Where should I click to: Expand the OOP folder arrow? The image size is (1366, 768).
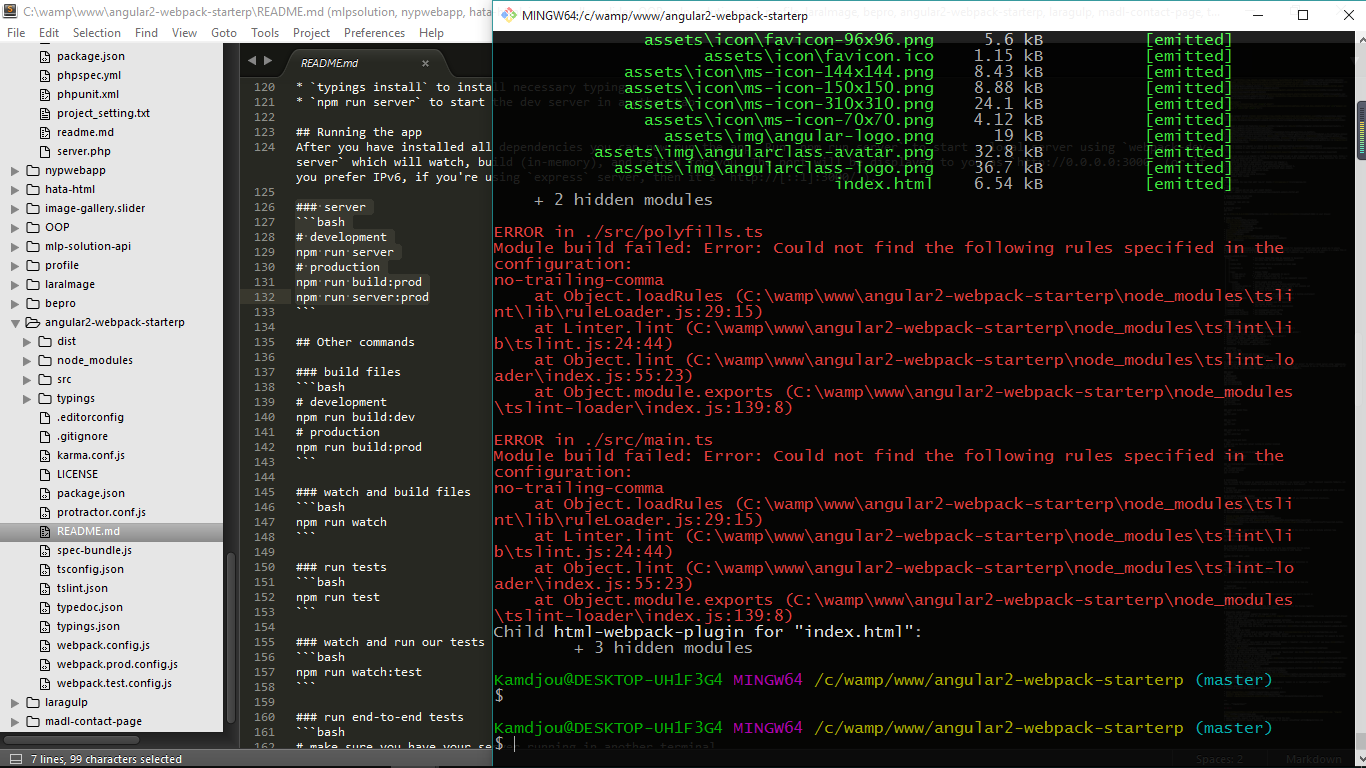(x=15, y=227)
